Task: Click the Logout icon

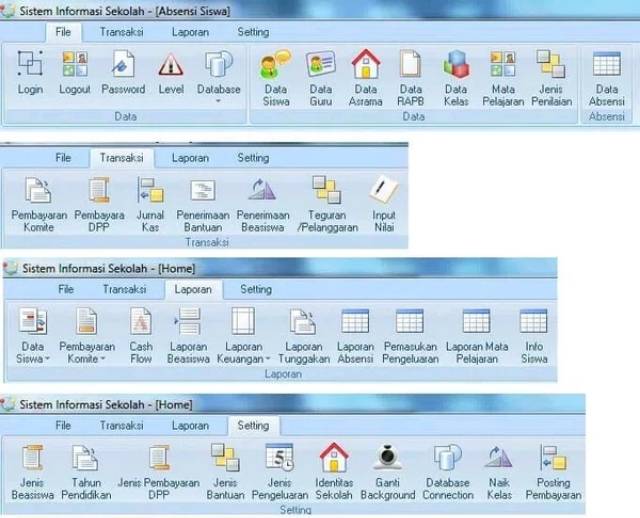Action: click(x=74, y=67)
